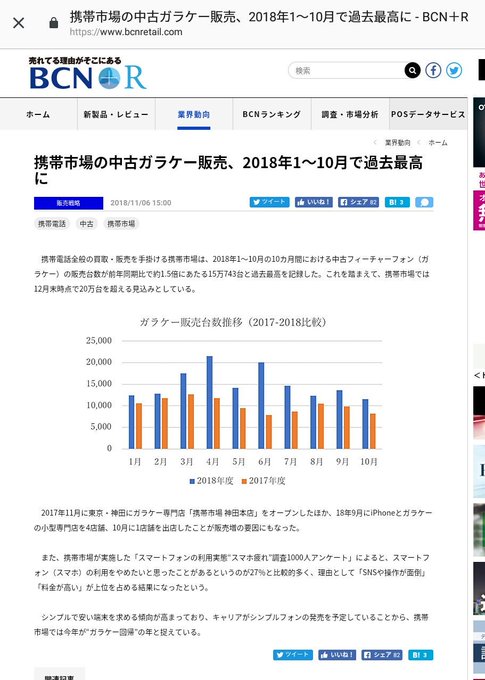This screenshot has width=485, height=680.
Task: Open the Facebook icon in the header
Action: (x=433, y=70)
